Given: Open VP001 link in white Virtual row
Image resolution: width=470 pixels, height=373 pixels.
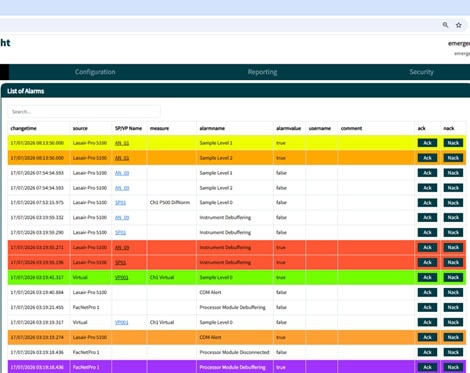Looking at the screenshot, I should (122, 322).
